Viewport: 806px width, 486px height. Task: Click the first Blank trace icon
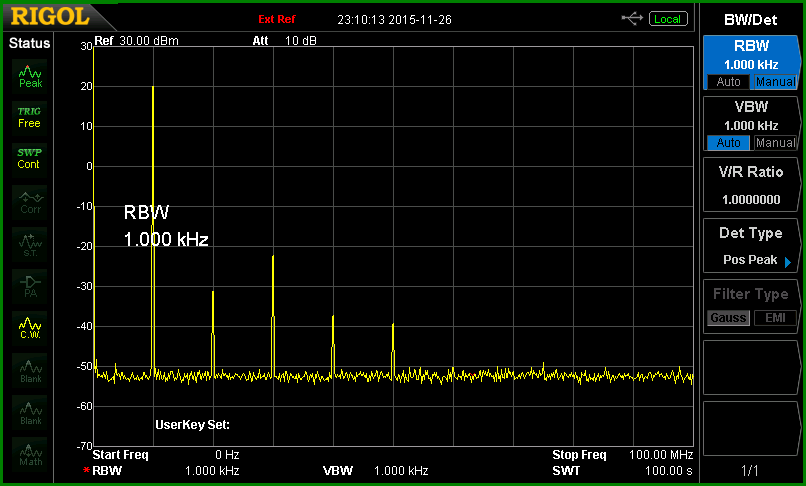30,370
